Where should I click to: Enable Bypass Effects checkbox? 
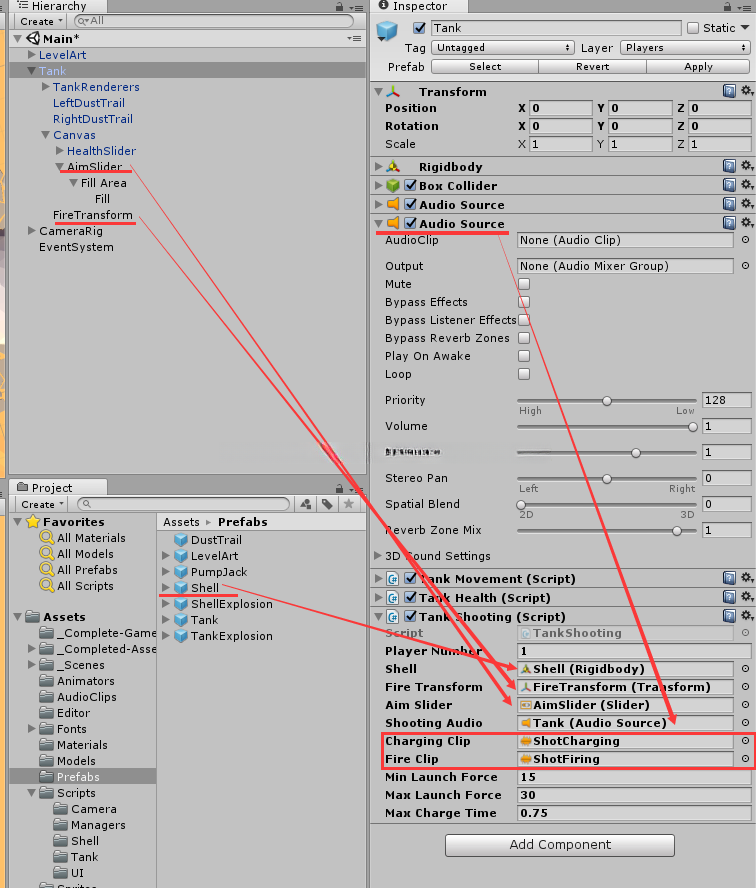(524, 302)
